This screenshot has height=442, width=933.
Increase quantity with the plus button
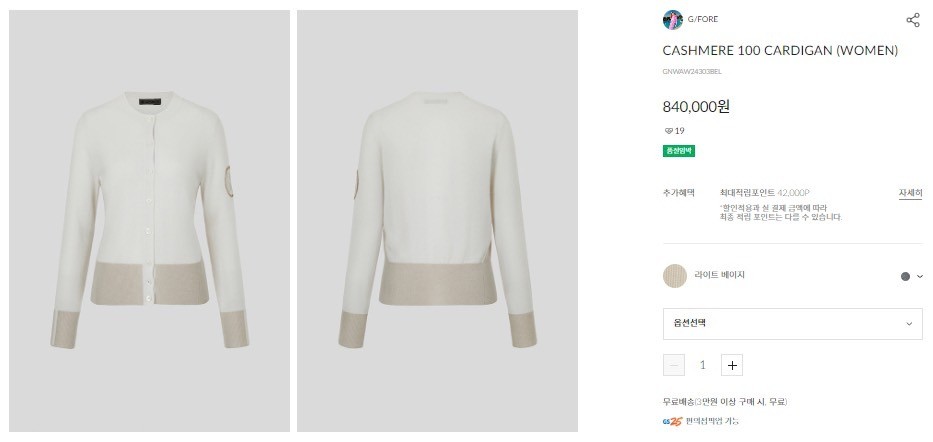(732, 365)
